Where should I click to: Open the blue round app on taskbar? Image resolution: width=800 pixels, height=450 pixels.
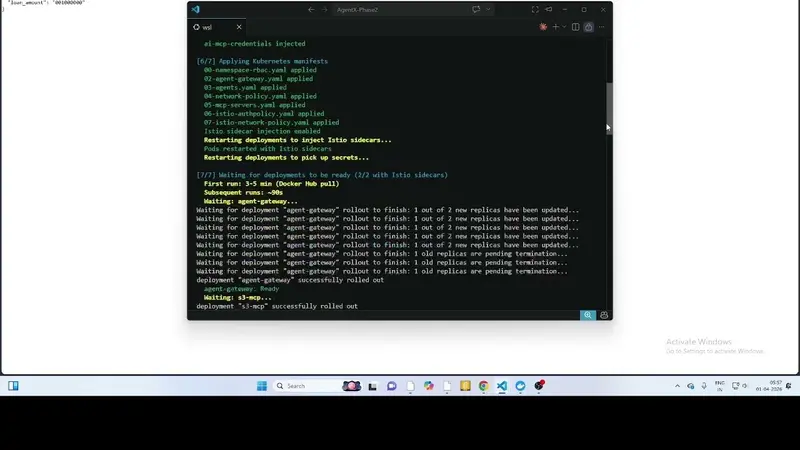[x=520, y=386]
